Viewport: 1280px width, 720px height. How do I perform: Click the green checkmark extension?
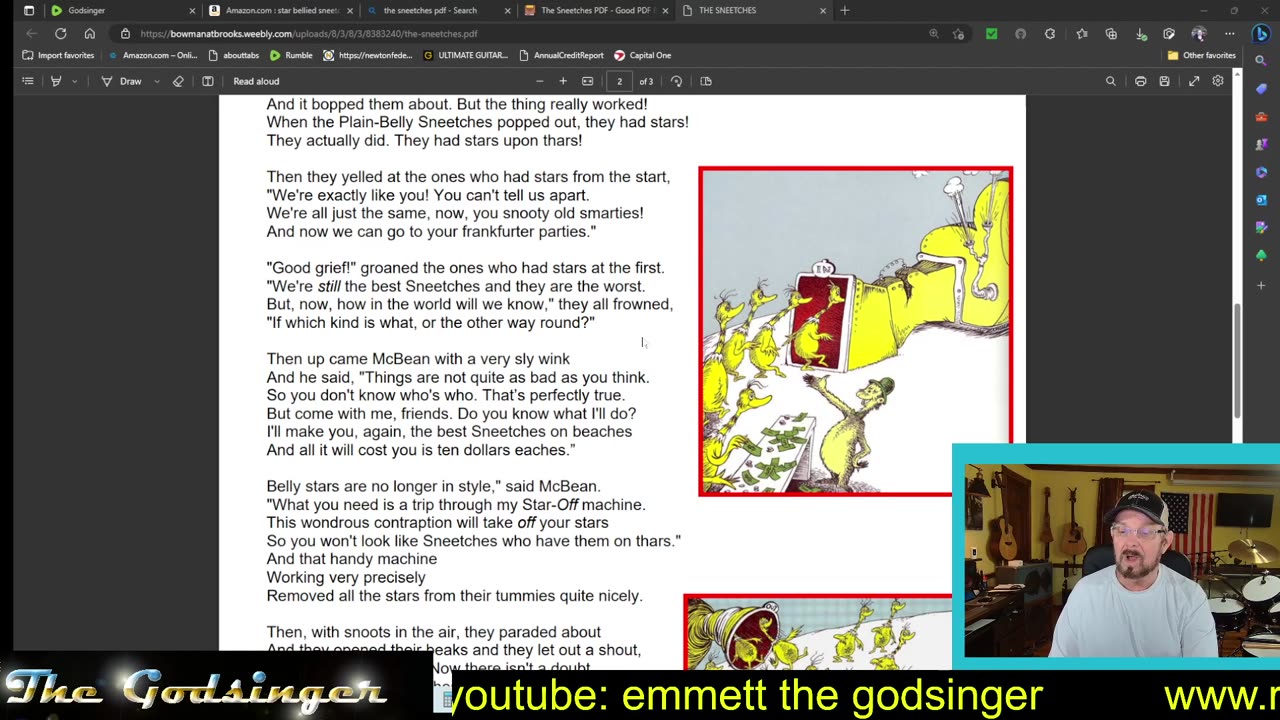point(991,34)
